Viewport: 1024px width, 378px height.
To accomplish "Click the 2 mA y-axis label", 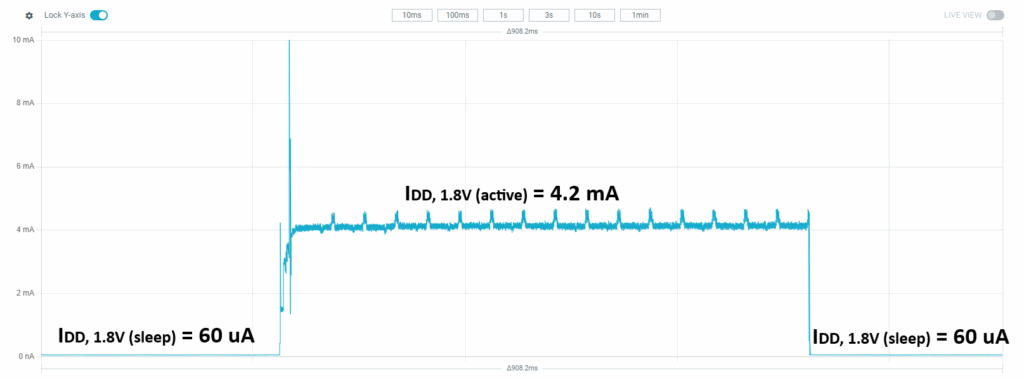I will (25, 293).
